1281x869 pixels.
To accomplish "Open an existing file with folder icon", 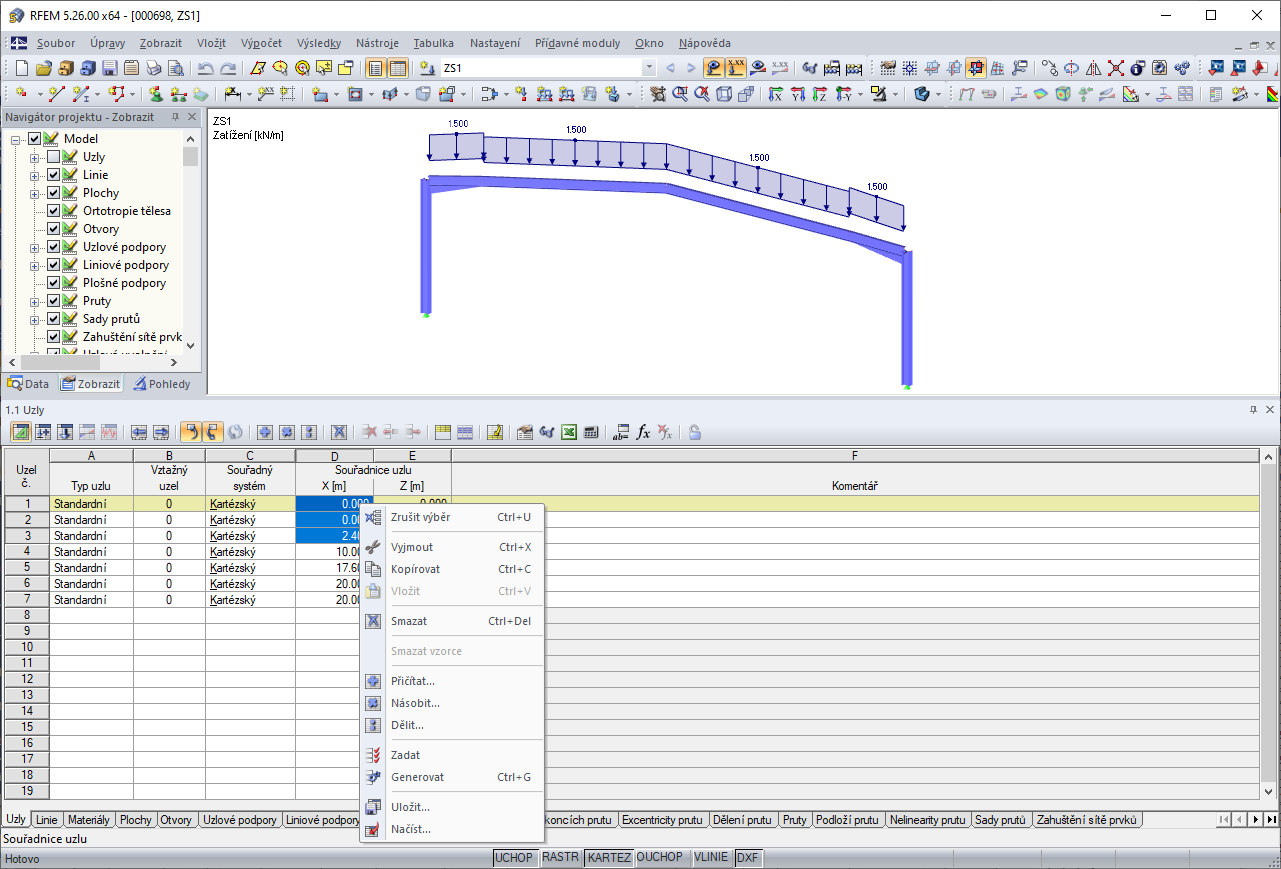I will tap(44, 68).
